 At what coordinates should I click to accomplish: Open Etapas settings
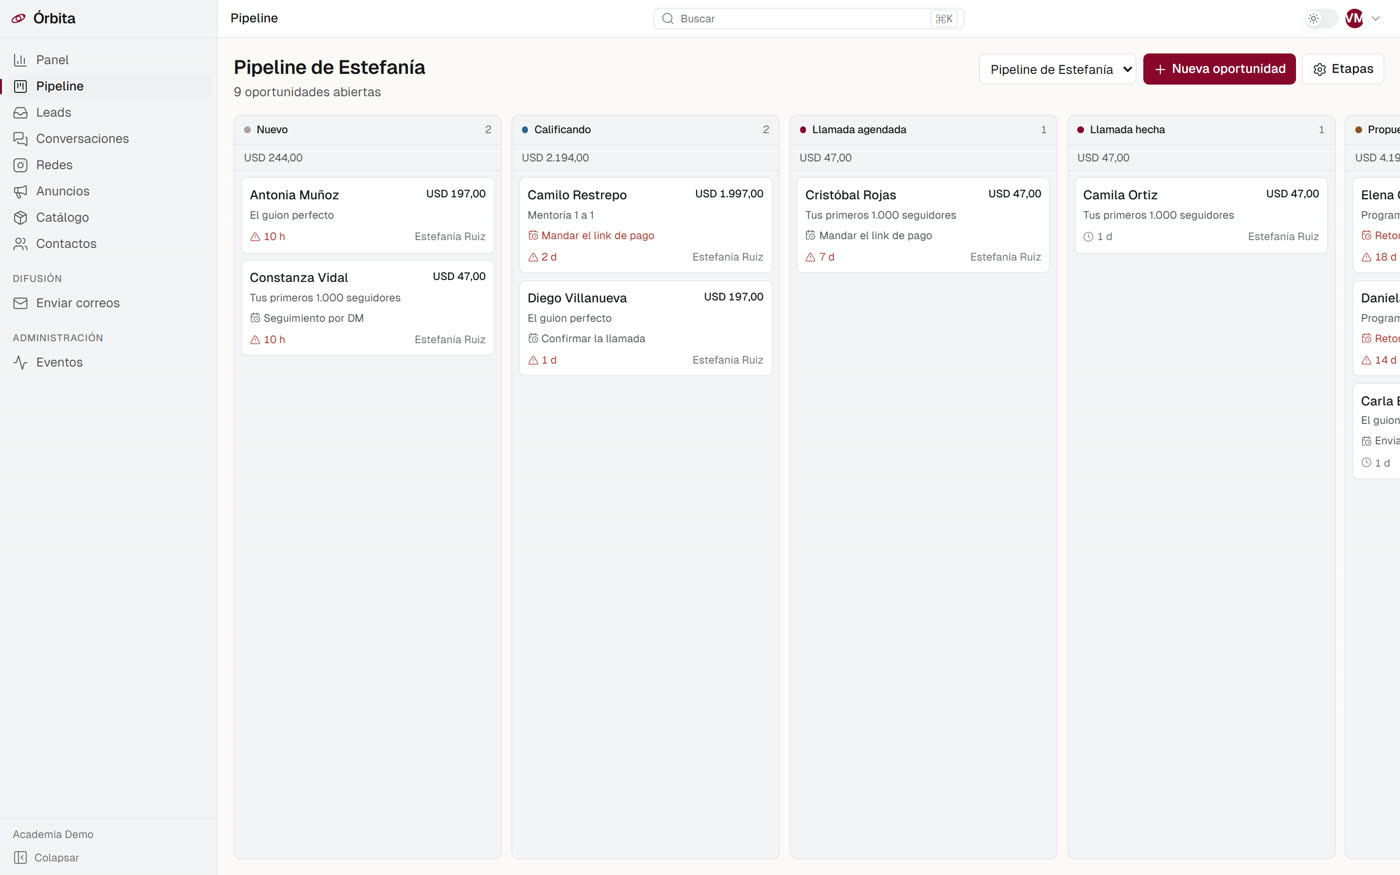tap(1343, 69)
